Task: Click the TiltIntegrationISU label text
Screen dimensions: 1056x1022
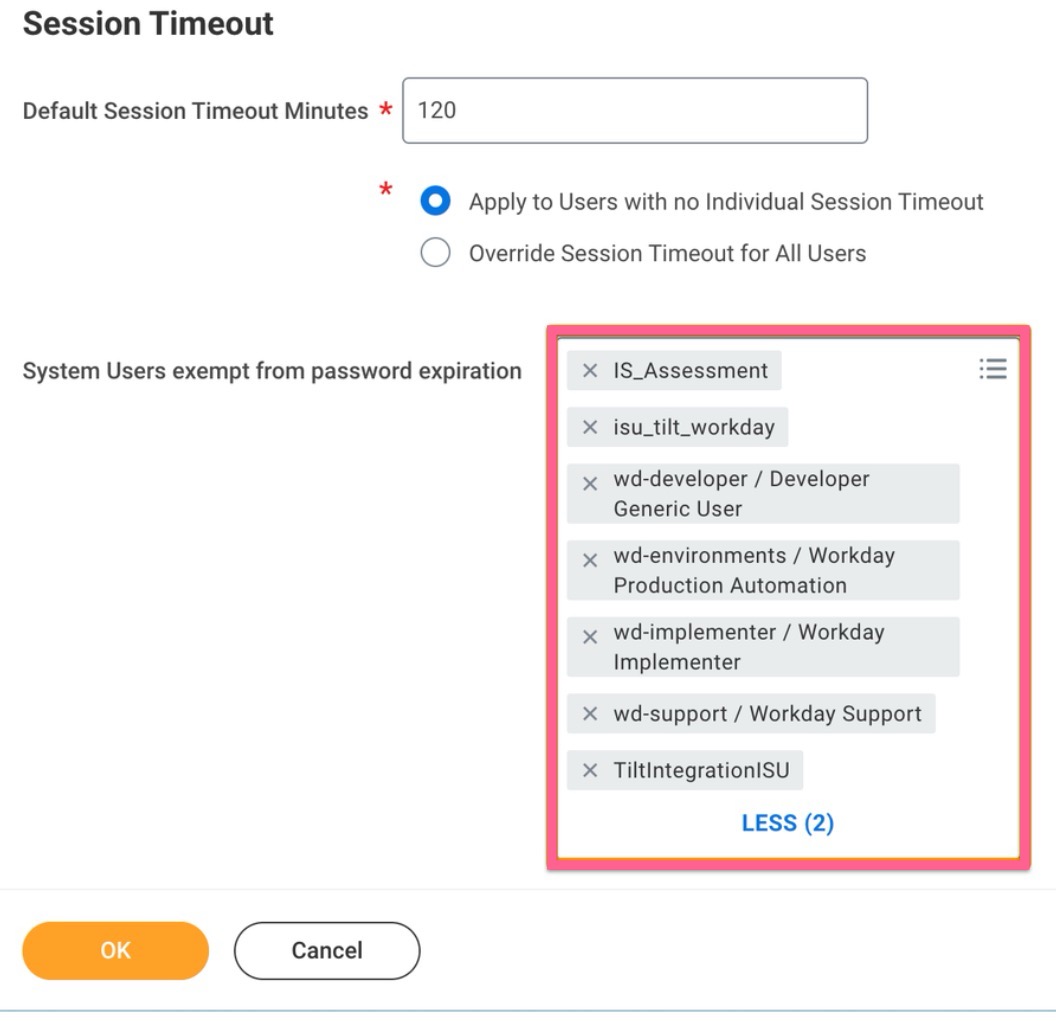Action: tap(701, 770)
